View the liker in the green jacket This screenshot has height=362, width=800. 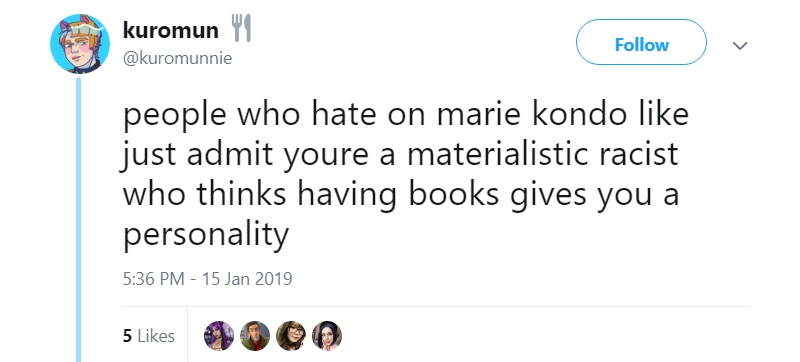click(255, 336)
